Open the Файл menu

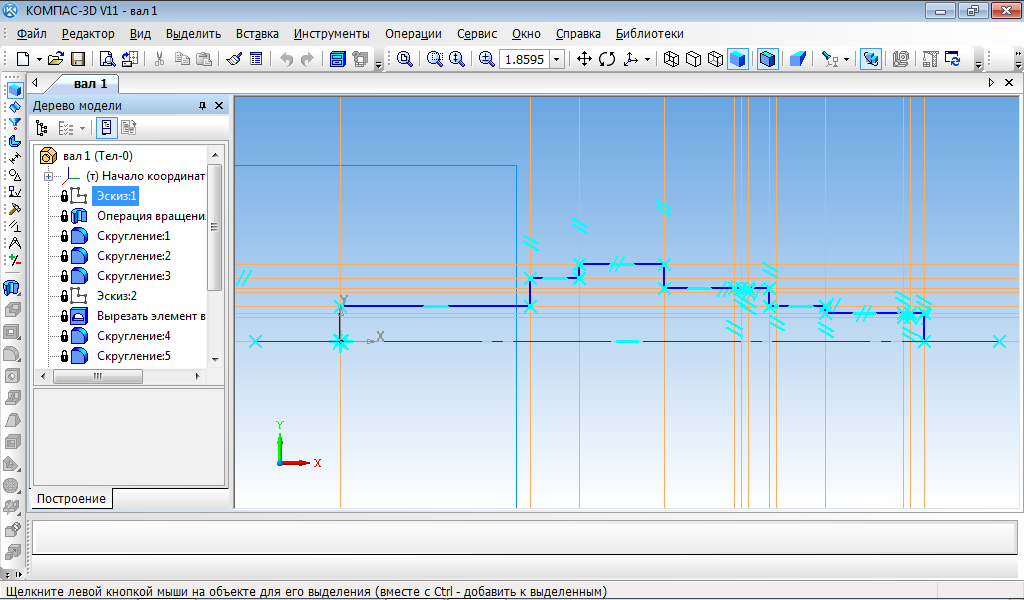(31, 34)
